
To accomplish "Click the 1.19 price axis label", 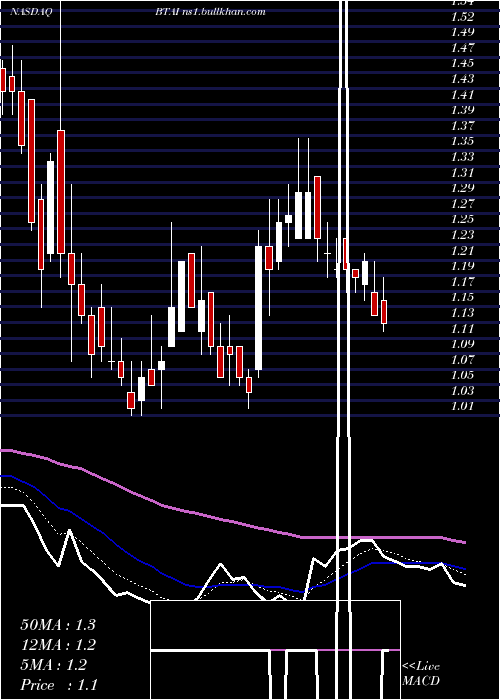I will (x=462, y=266).
